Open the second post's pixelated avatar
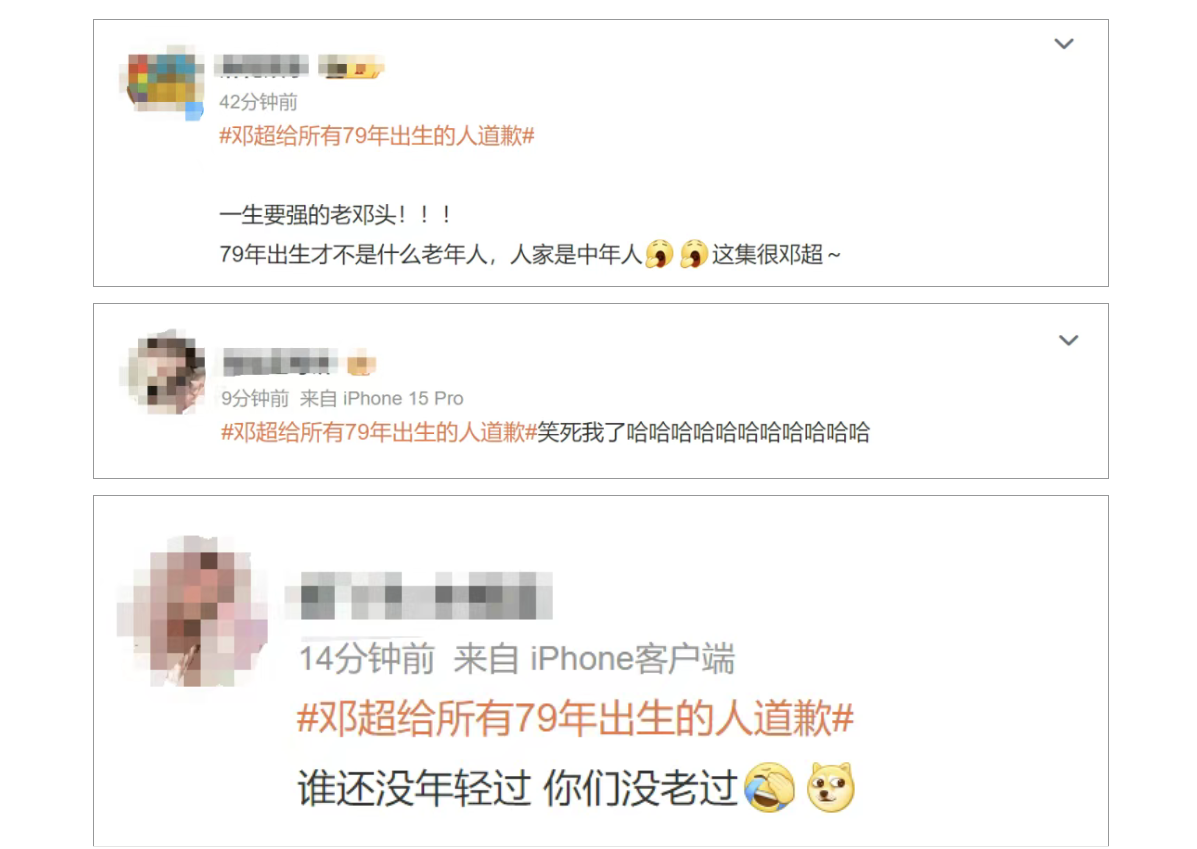This screenshot has width=1197, height=849. pyautogui.click(x=164, y=372)
